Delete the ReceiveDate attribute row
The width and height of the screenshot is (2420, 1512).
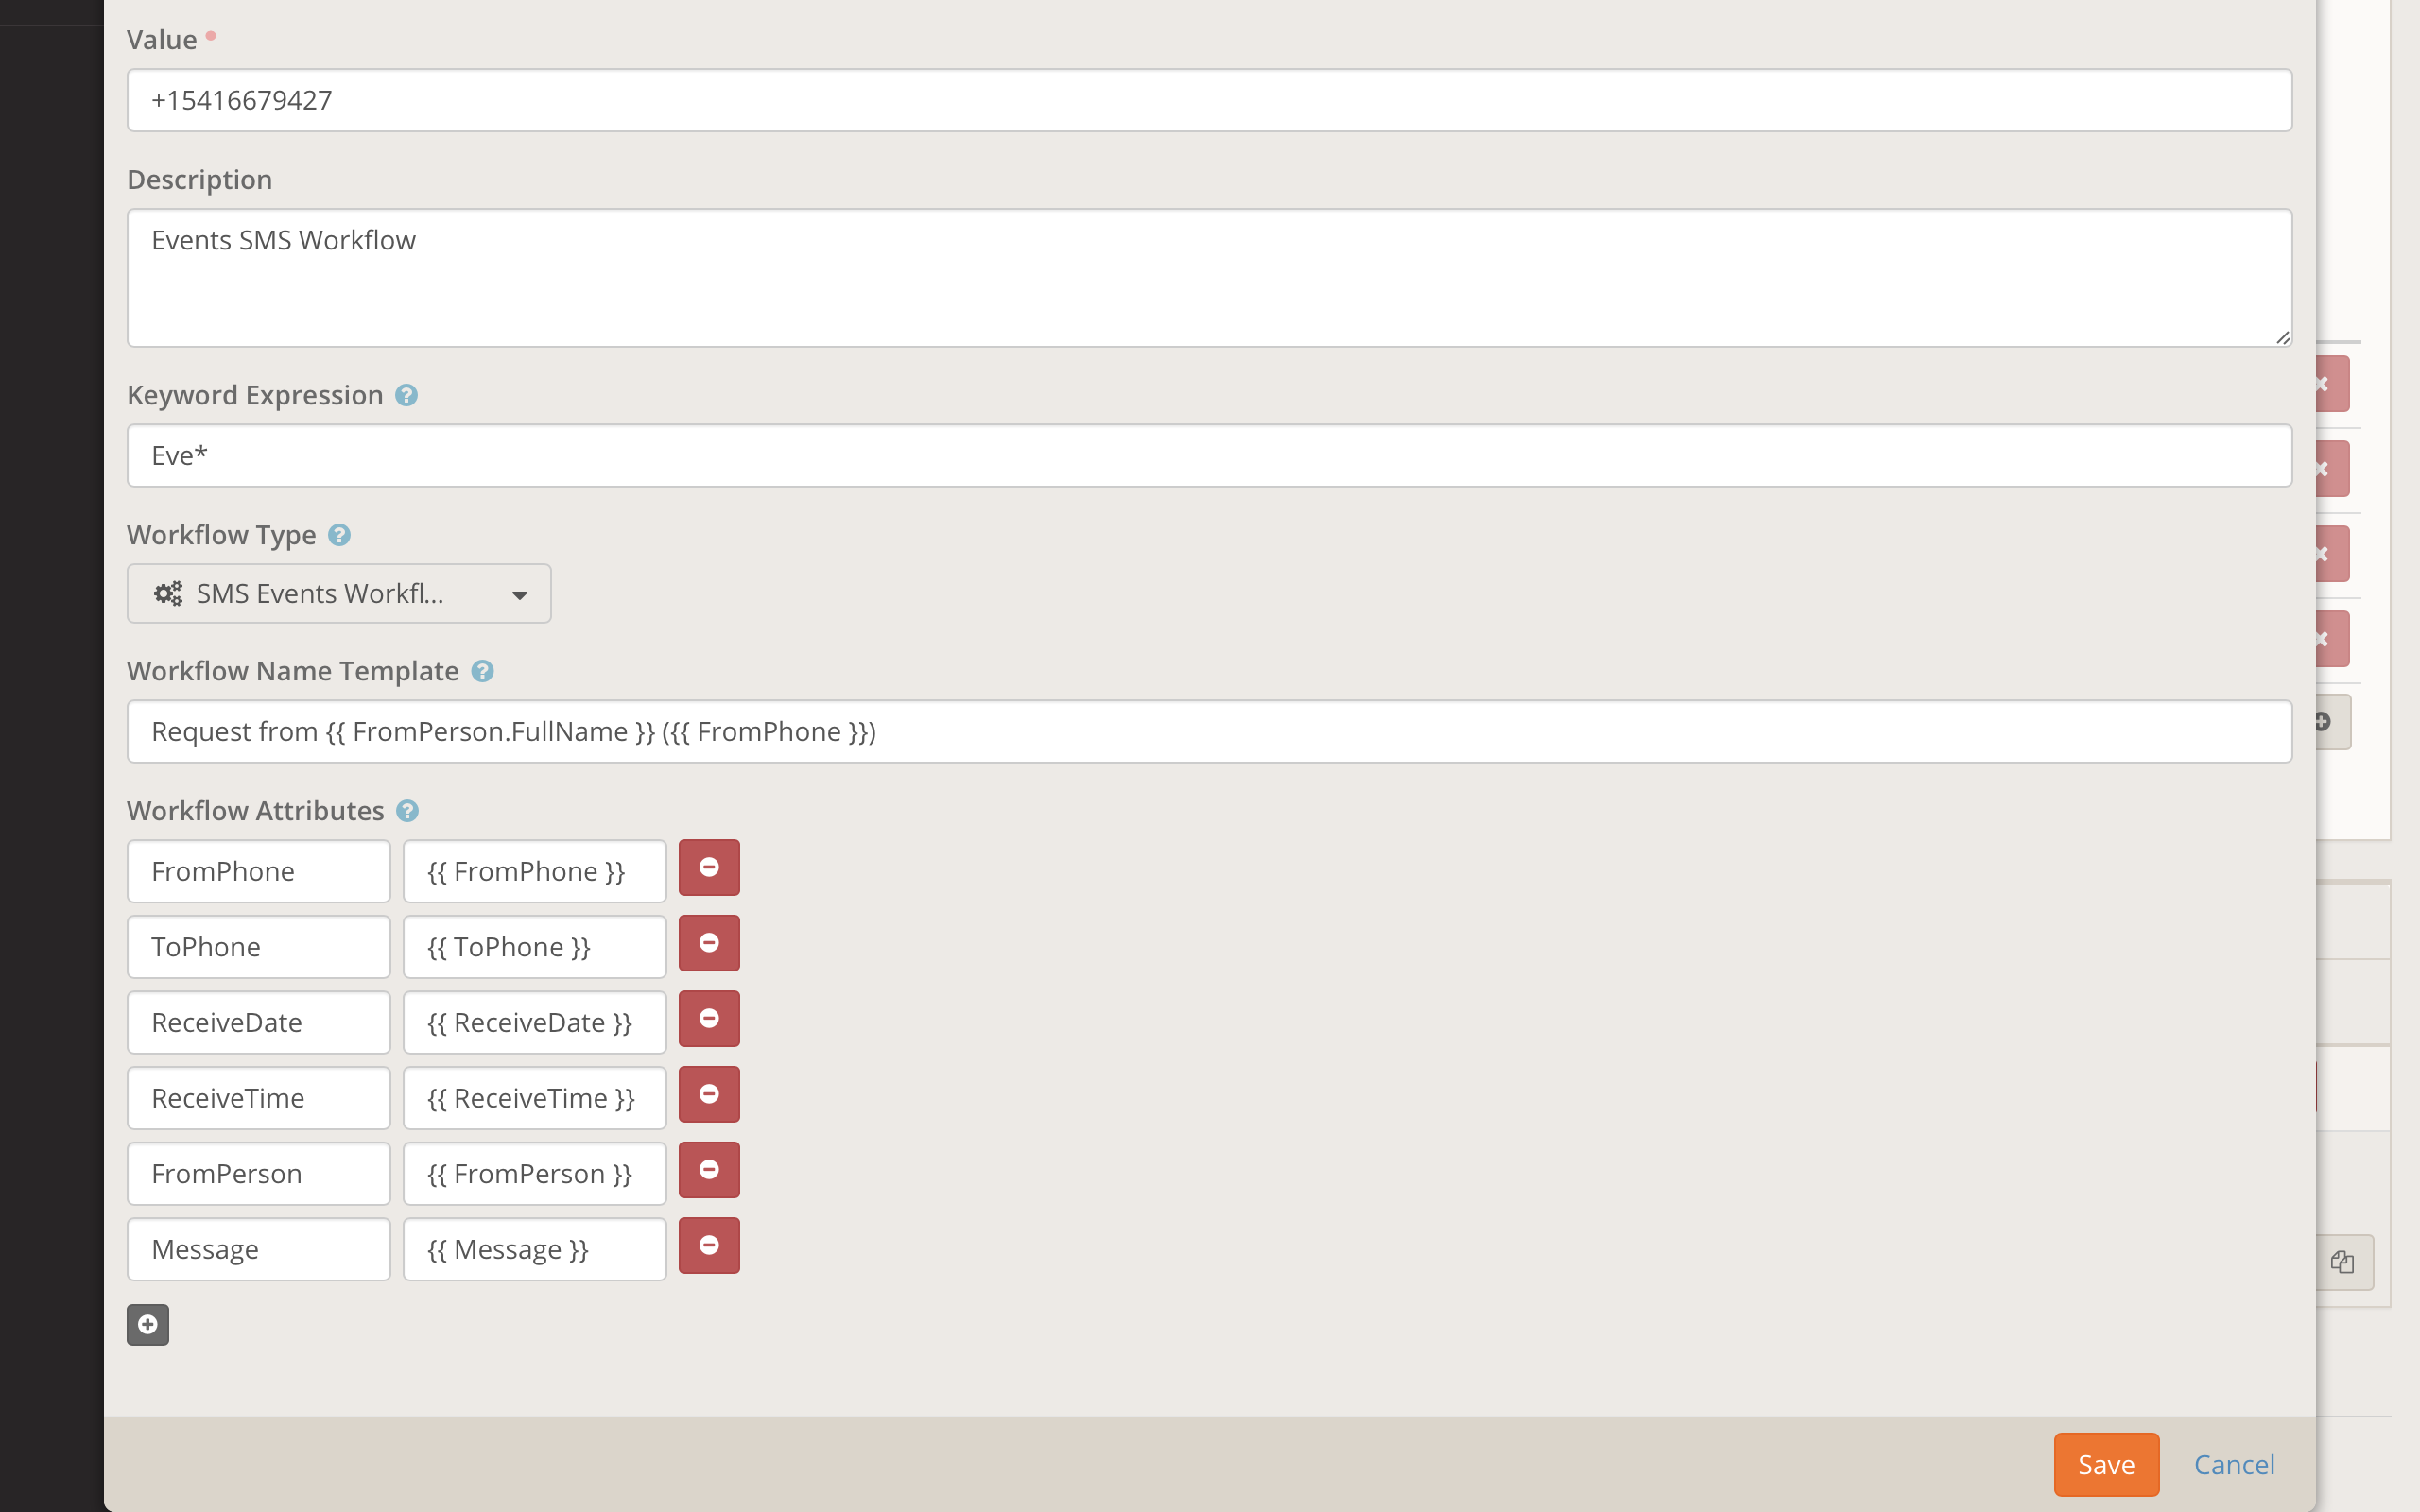click(x=709, y=1018)
